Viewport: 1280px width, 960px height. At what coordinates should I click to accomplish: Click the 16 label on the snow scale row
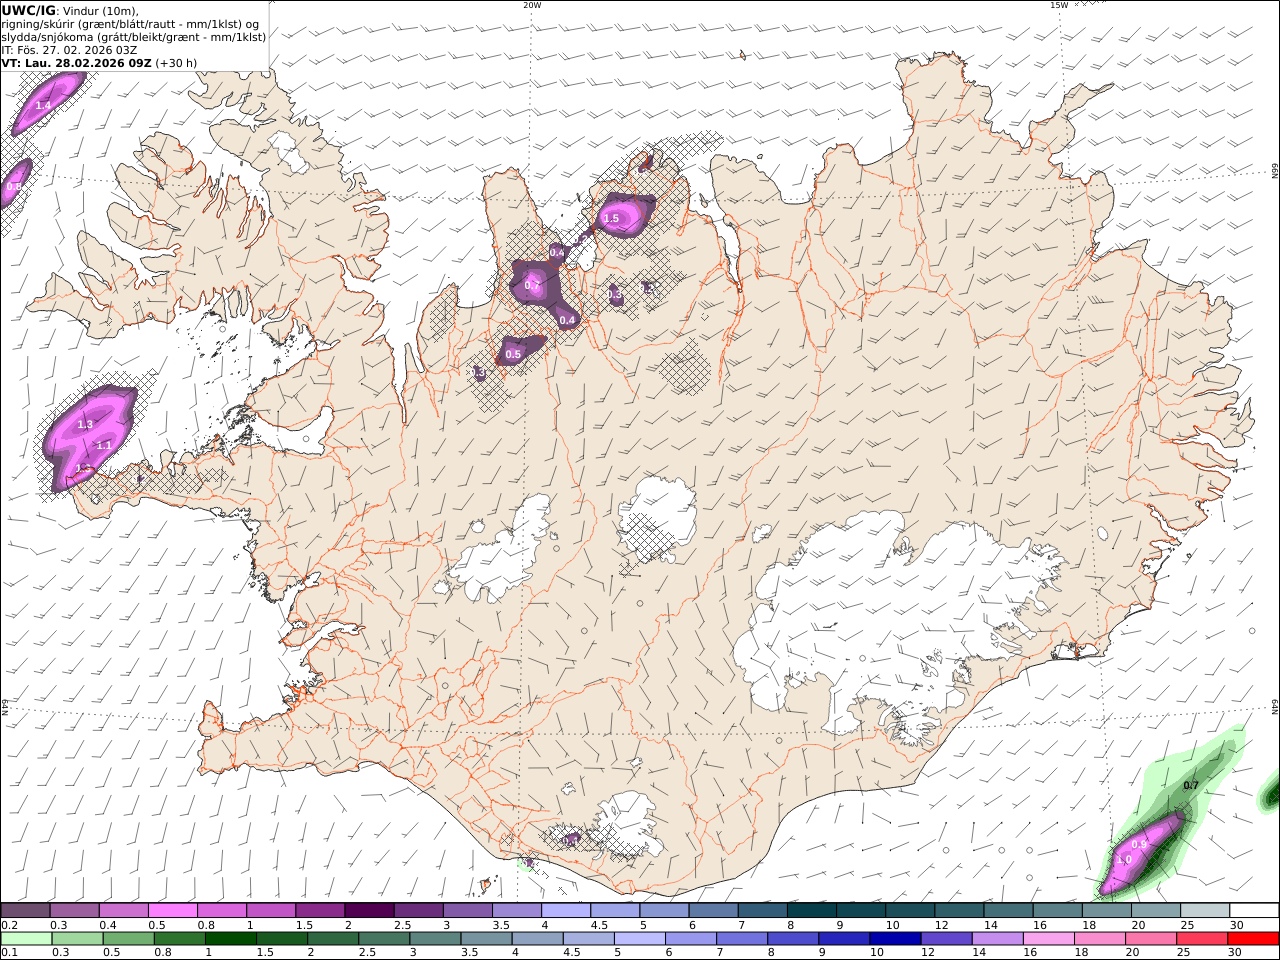click(x=1040, y=925)
